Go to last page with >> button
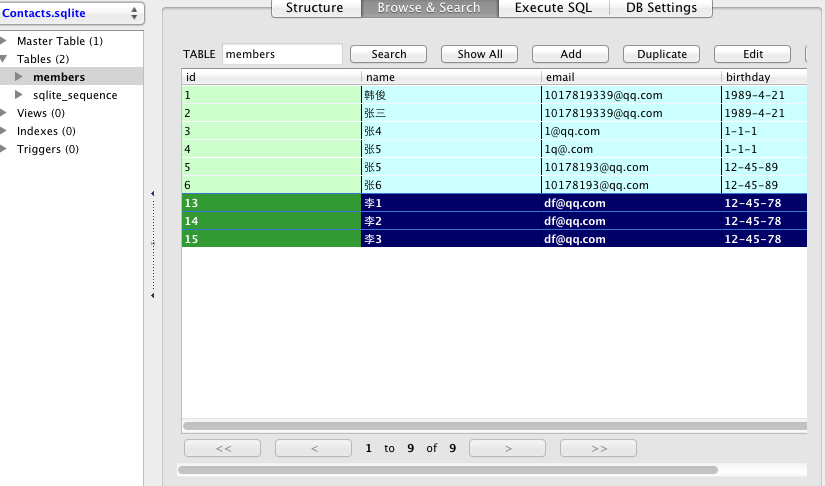This screenshot has height=486, width=825. pos(599,448)
